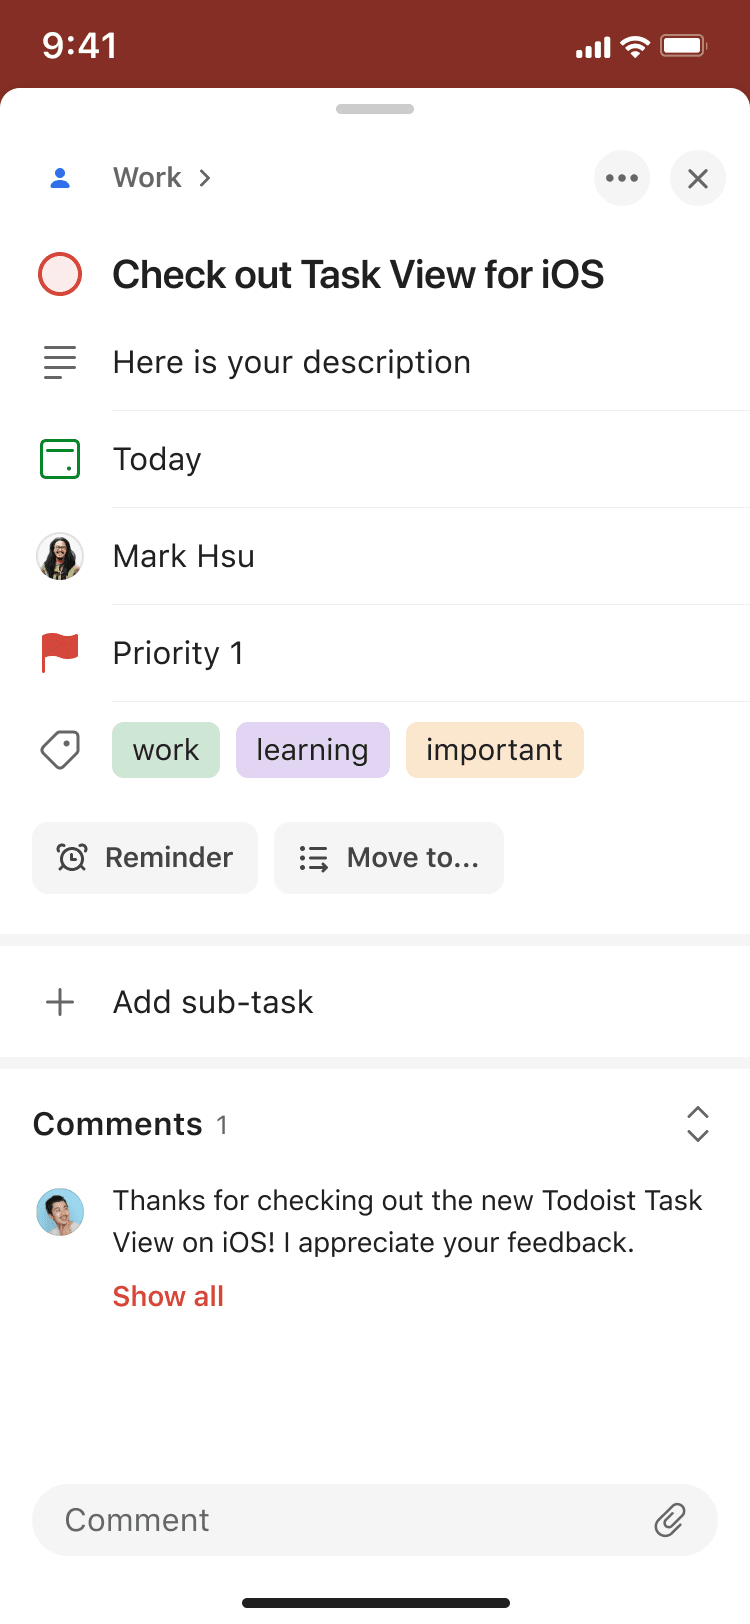Click the green calendar icon for due date
Viewport: 750px width, 1624px height.
click(59, 458)
